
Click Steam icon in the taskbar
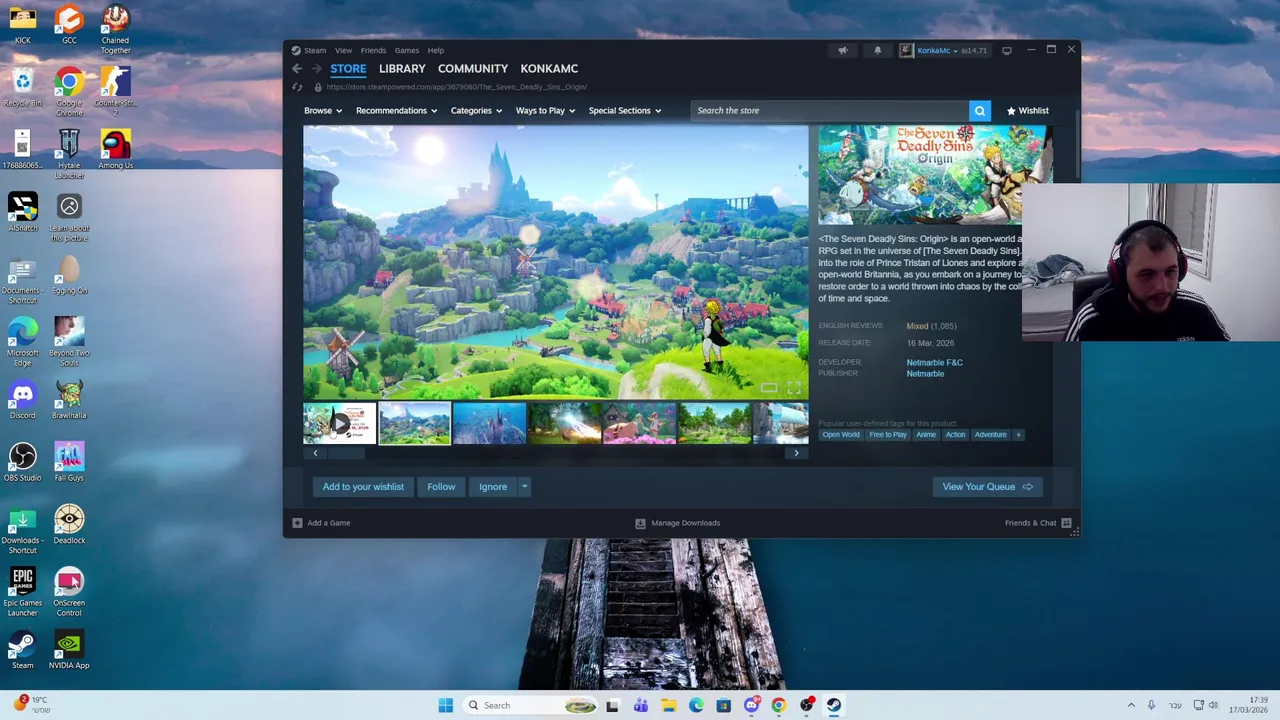click(x=833, y=705)
